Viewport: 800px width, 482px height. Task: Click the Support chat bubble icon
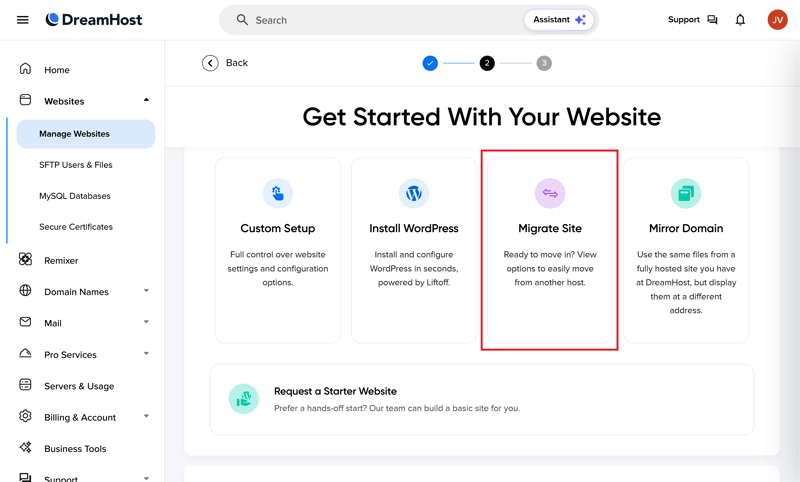pos(712,20)
